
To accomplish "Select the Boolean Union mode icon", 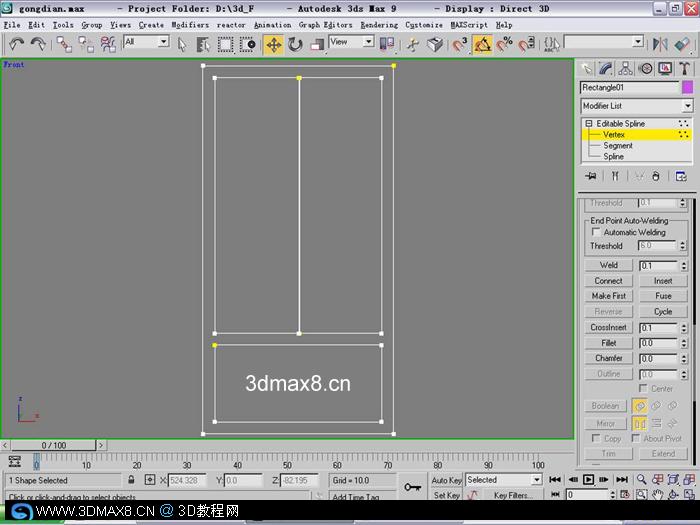I will click(x=640, y=406).
